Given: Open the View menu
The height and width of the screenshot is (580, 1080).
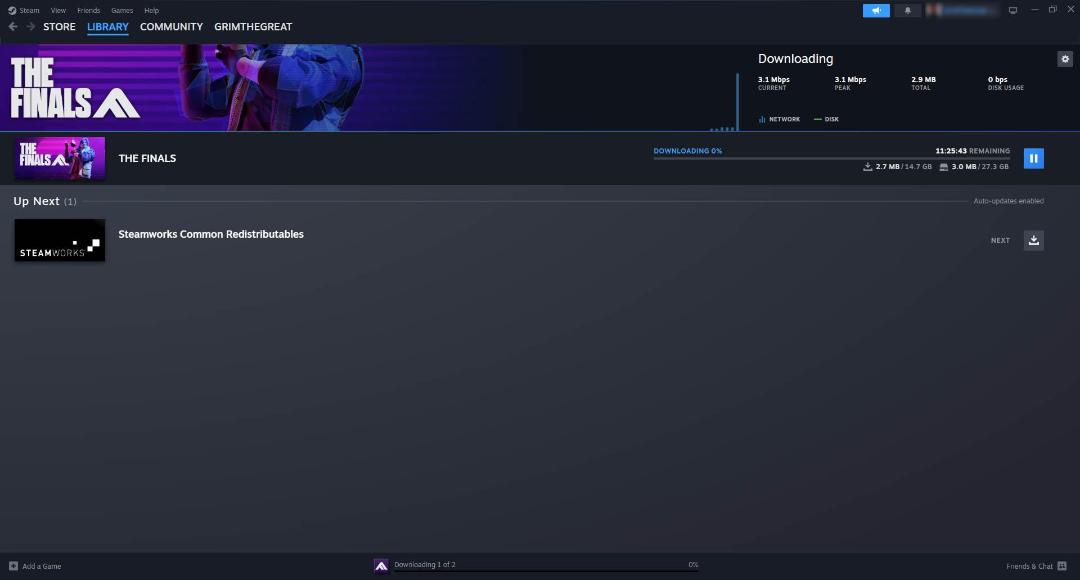Looking at the screenshot, I should coord(59,10).
